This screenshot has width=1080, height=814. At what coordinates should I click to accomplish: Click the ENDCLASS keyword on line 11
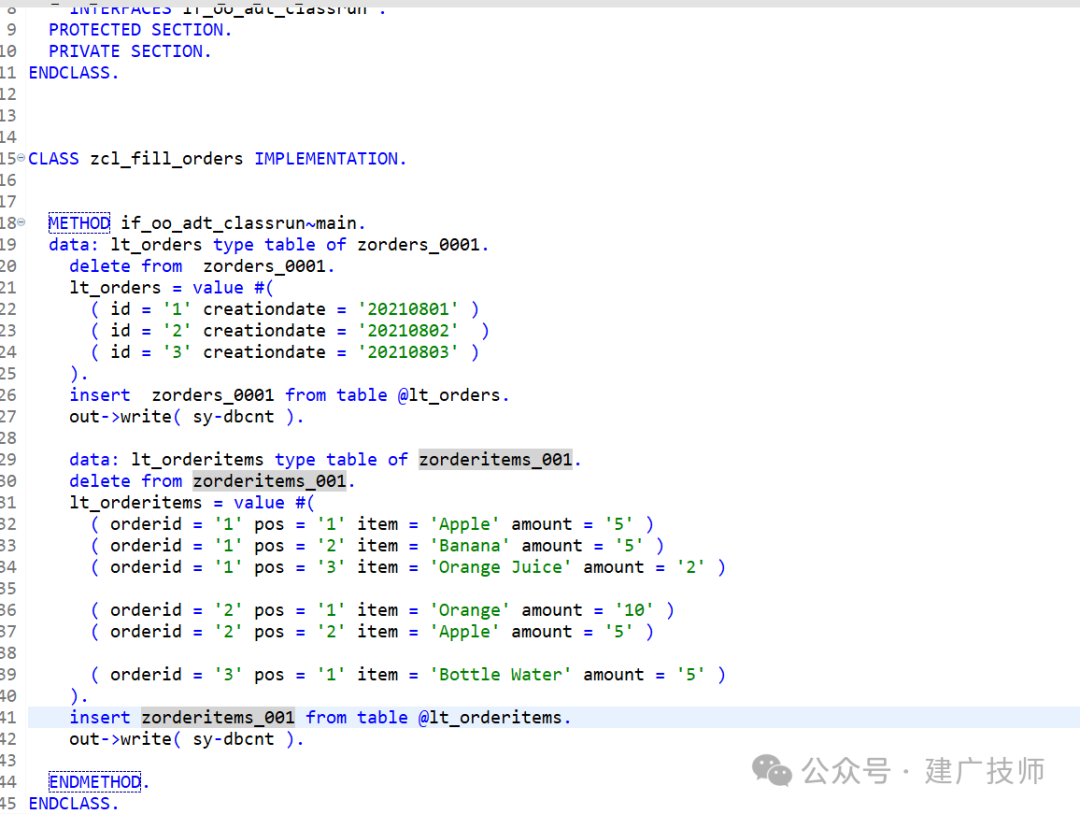point(73,73)
